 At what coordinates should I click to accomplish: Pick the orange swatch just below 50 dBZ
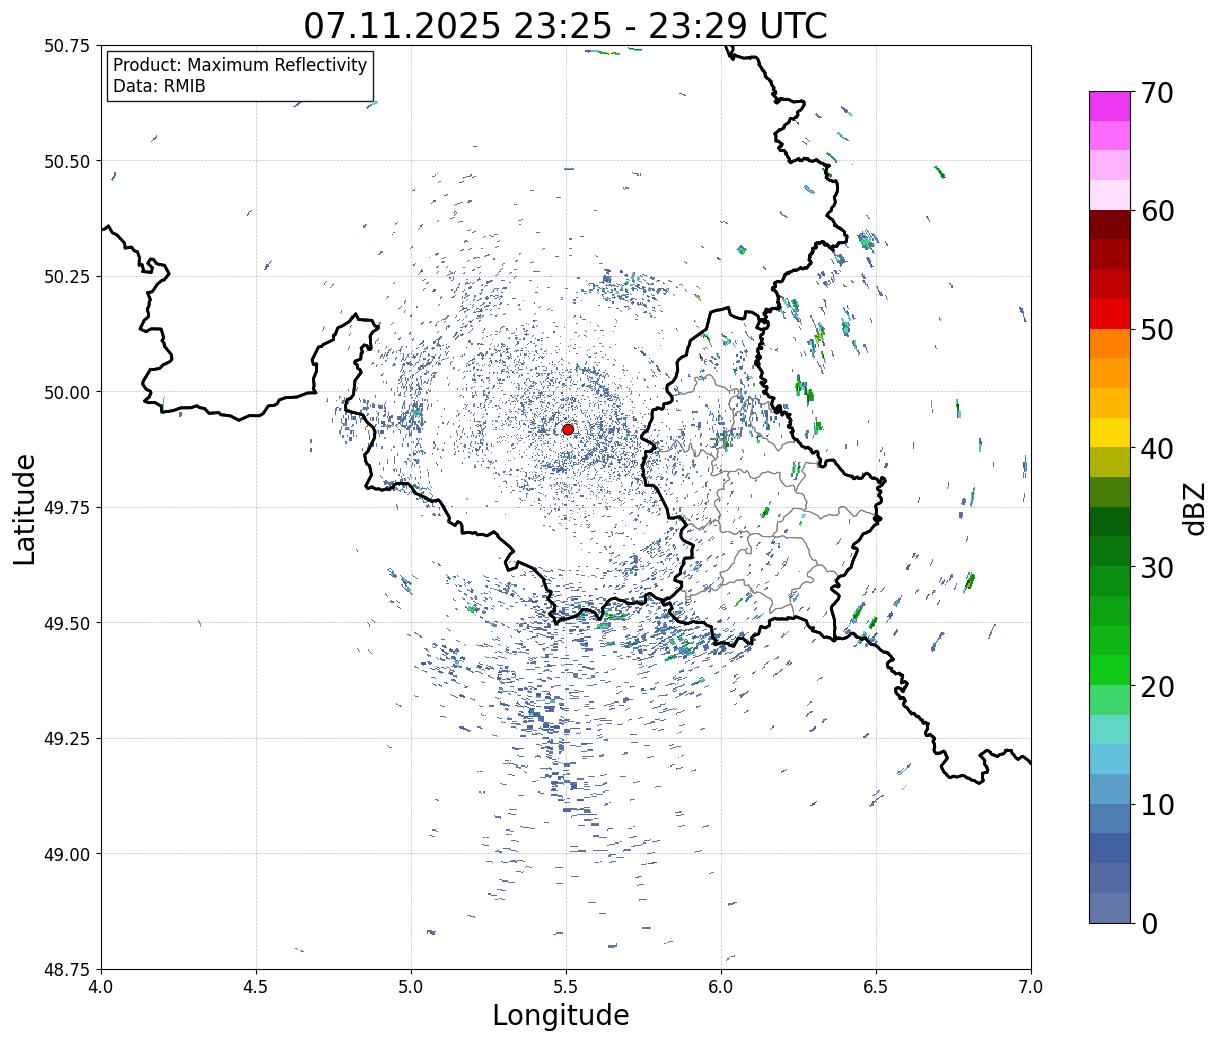(x=1110, y=344)
